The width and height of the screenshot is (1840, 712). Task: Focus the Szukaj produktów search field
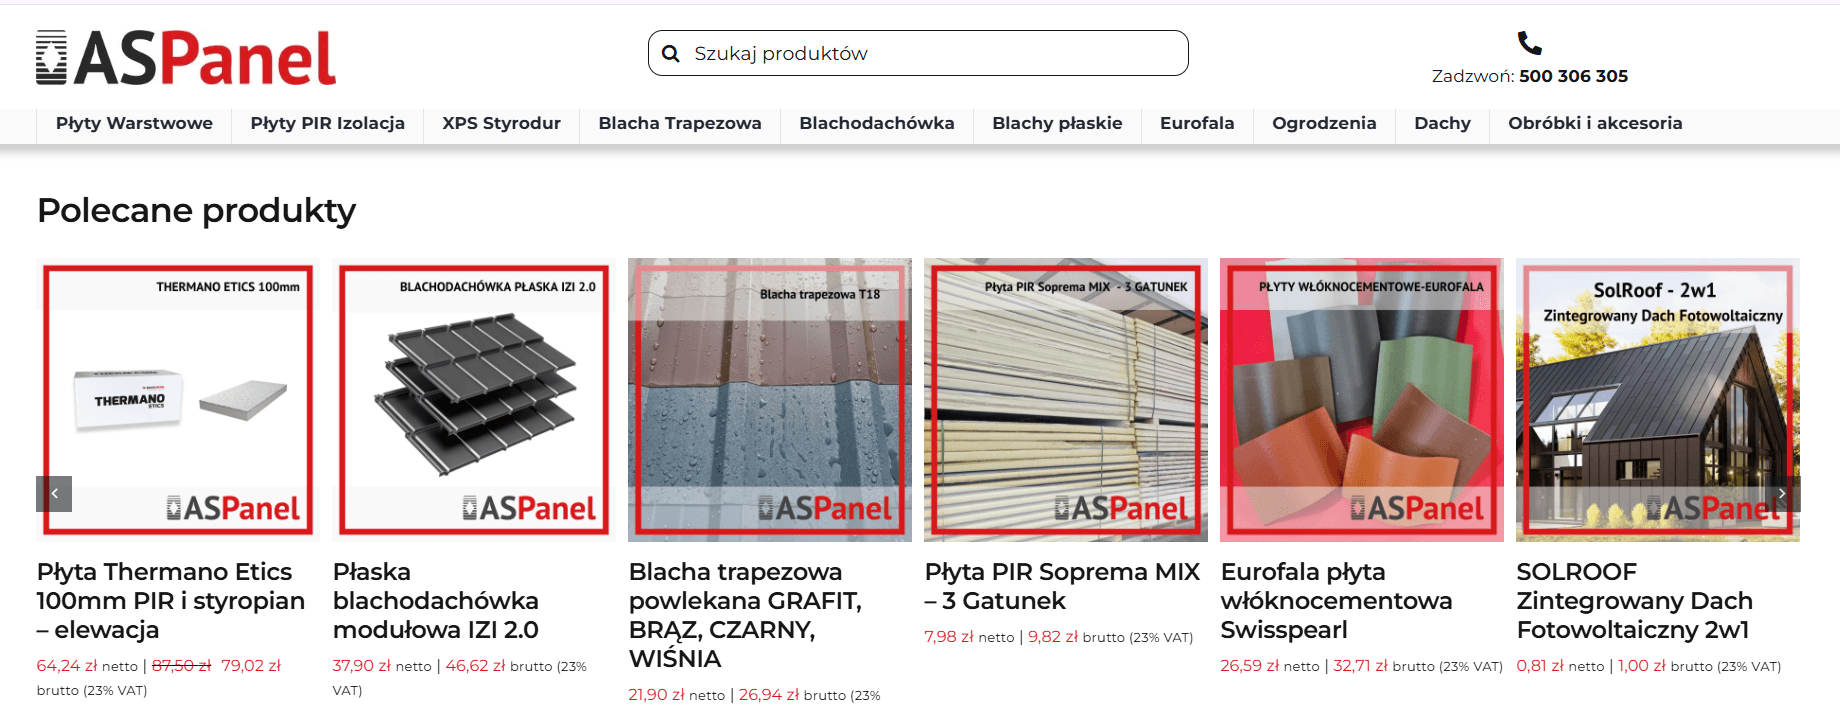(x=918, y=53)
